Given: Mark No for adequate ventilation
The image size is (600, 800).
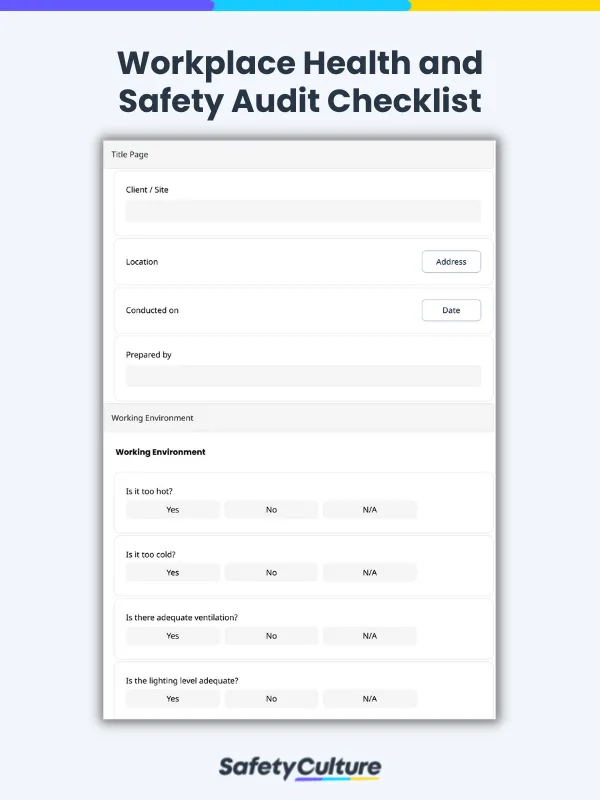Looking at the screenshot, I should (271, 636).
